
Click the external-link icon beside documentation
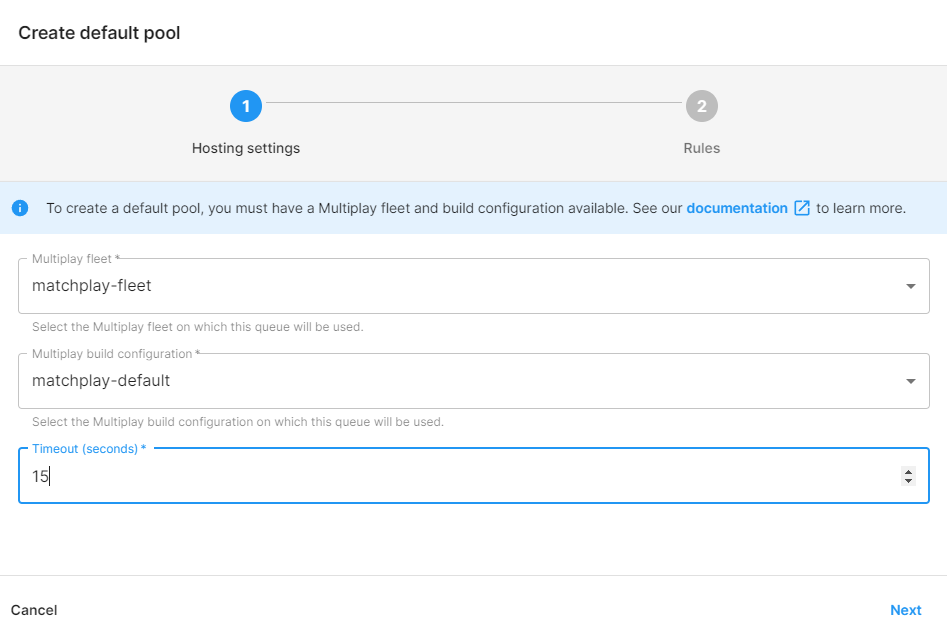click(x=801, y=208)
